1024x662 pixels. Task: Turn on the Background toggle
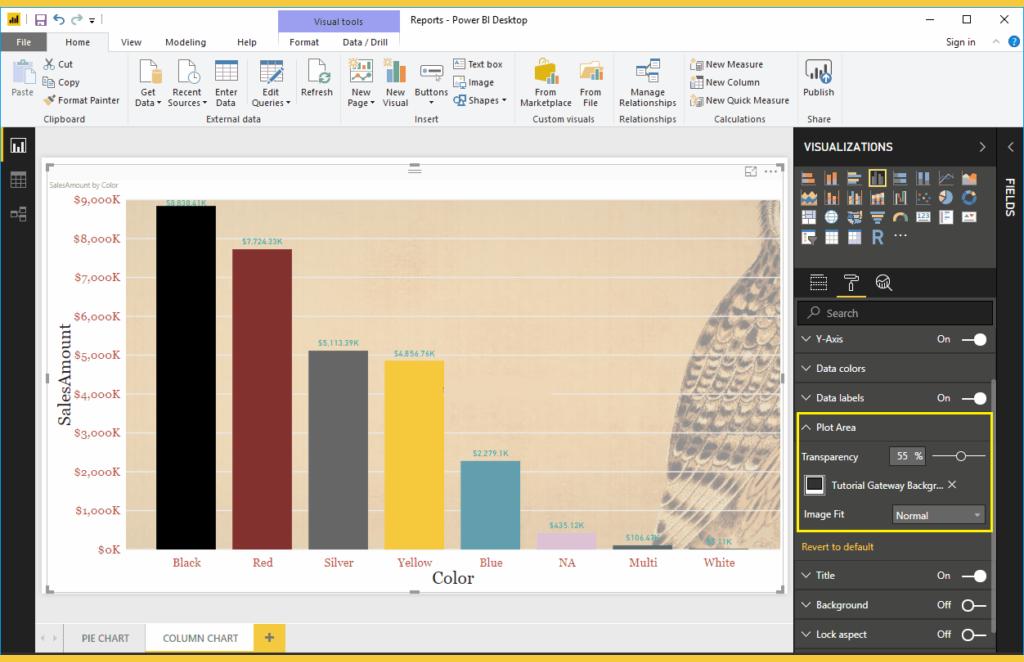click(x=973, y=605)
